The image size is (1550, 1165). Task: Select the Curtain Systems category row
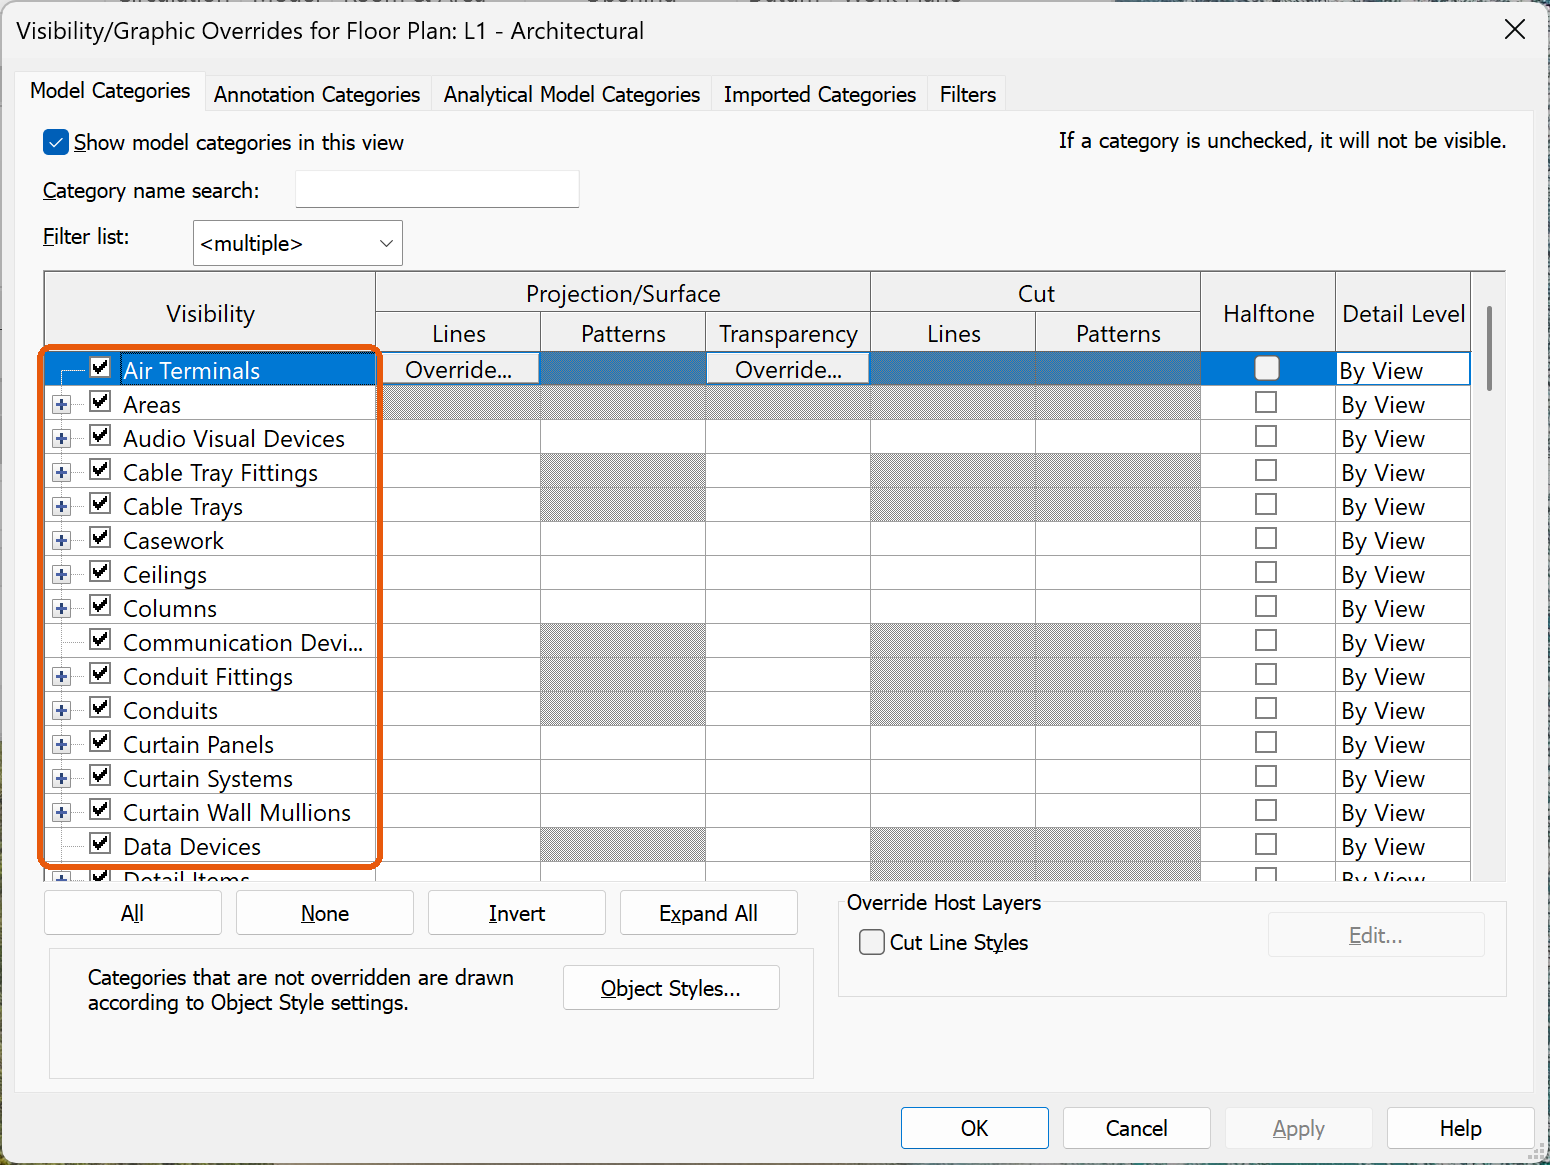point(208,779)
